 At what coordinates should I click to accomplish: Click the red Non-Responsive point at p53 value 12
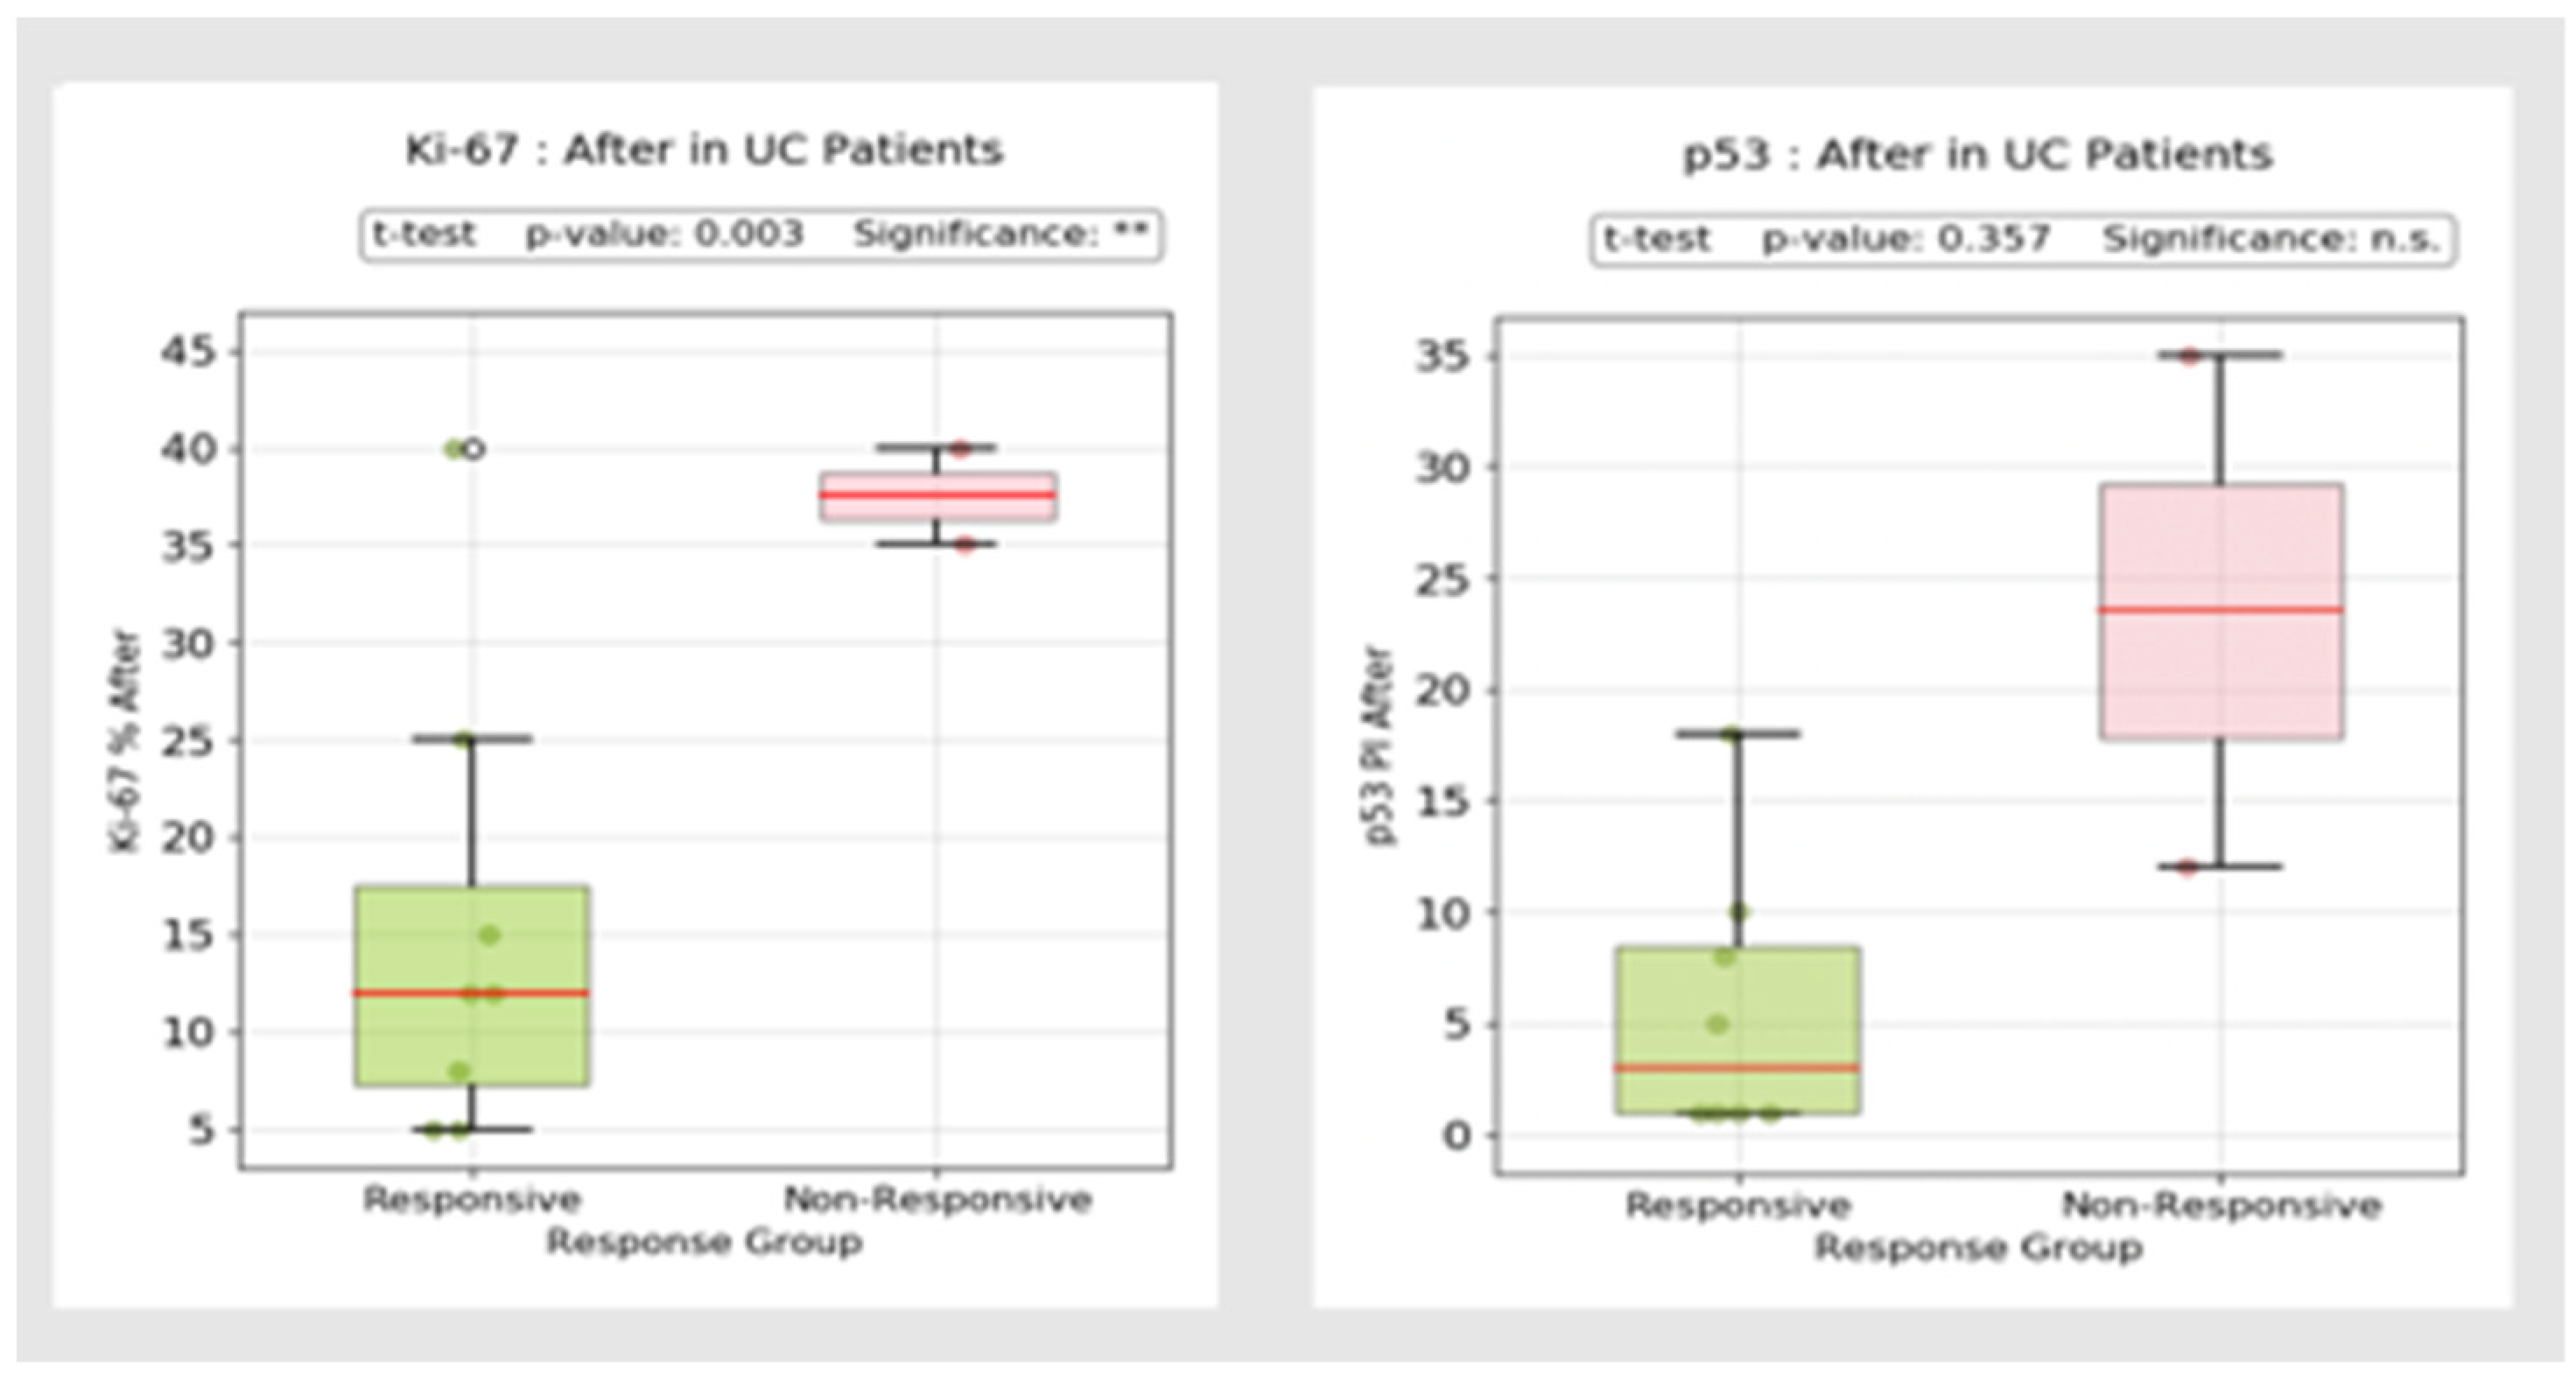click(x=2186, y=867)
